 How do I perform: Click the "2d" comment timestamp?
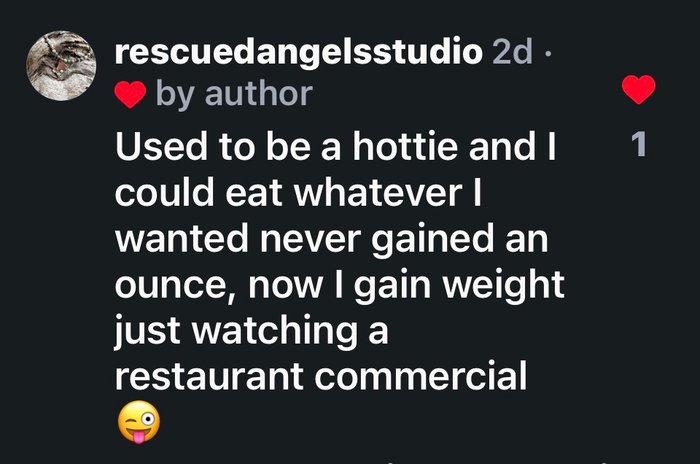click(x=512, y=53)
